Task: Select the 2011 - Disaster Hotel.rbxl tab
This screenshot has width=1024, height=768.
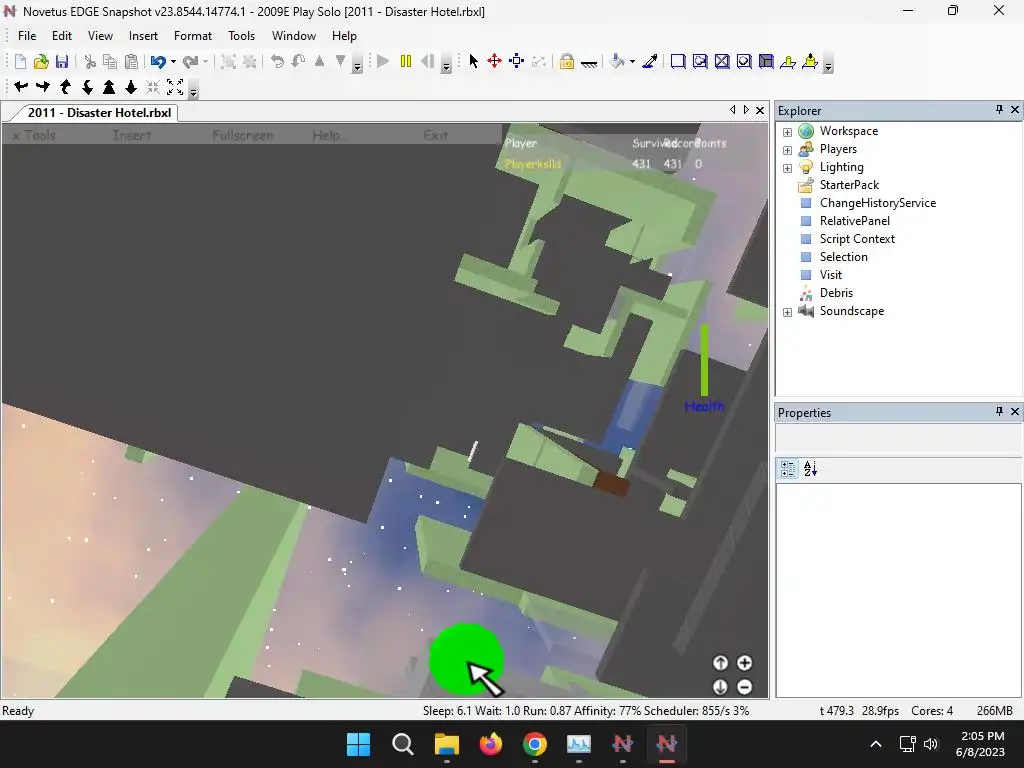Action: click(99, 112)
